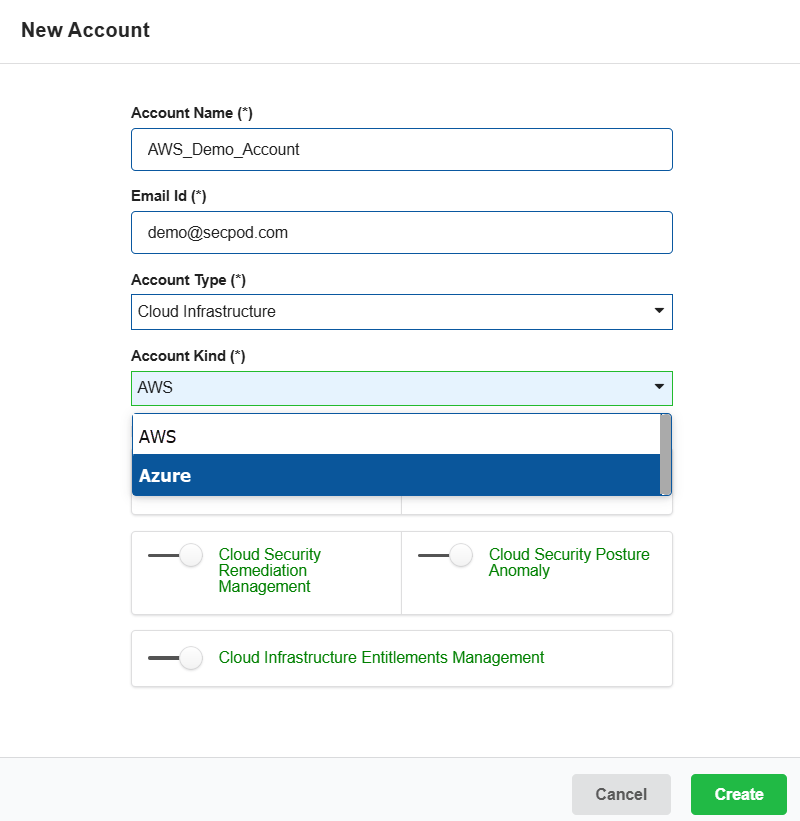Image resolution: width=800 pixels, height=821 pixels.
Task: Click the Account Type dropdown arrow
Action: point(659,311)
